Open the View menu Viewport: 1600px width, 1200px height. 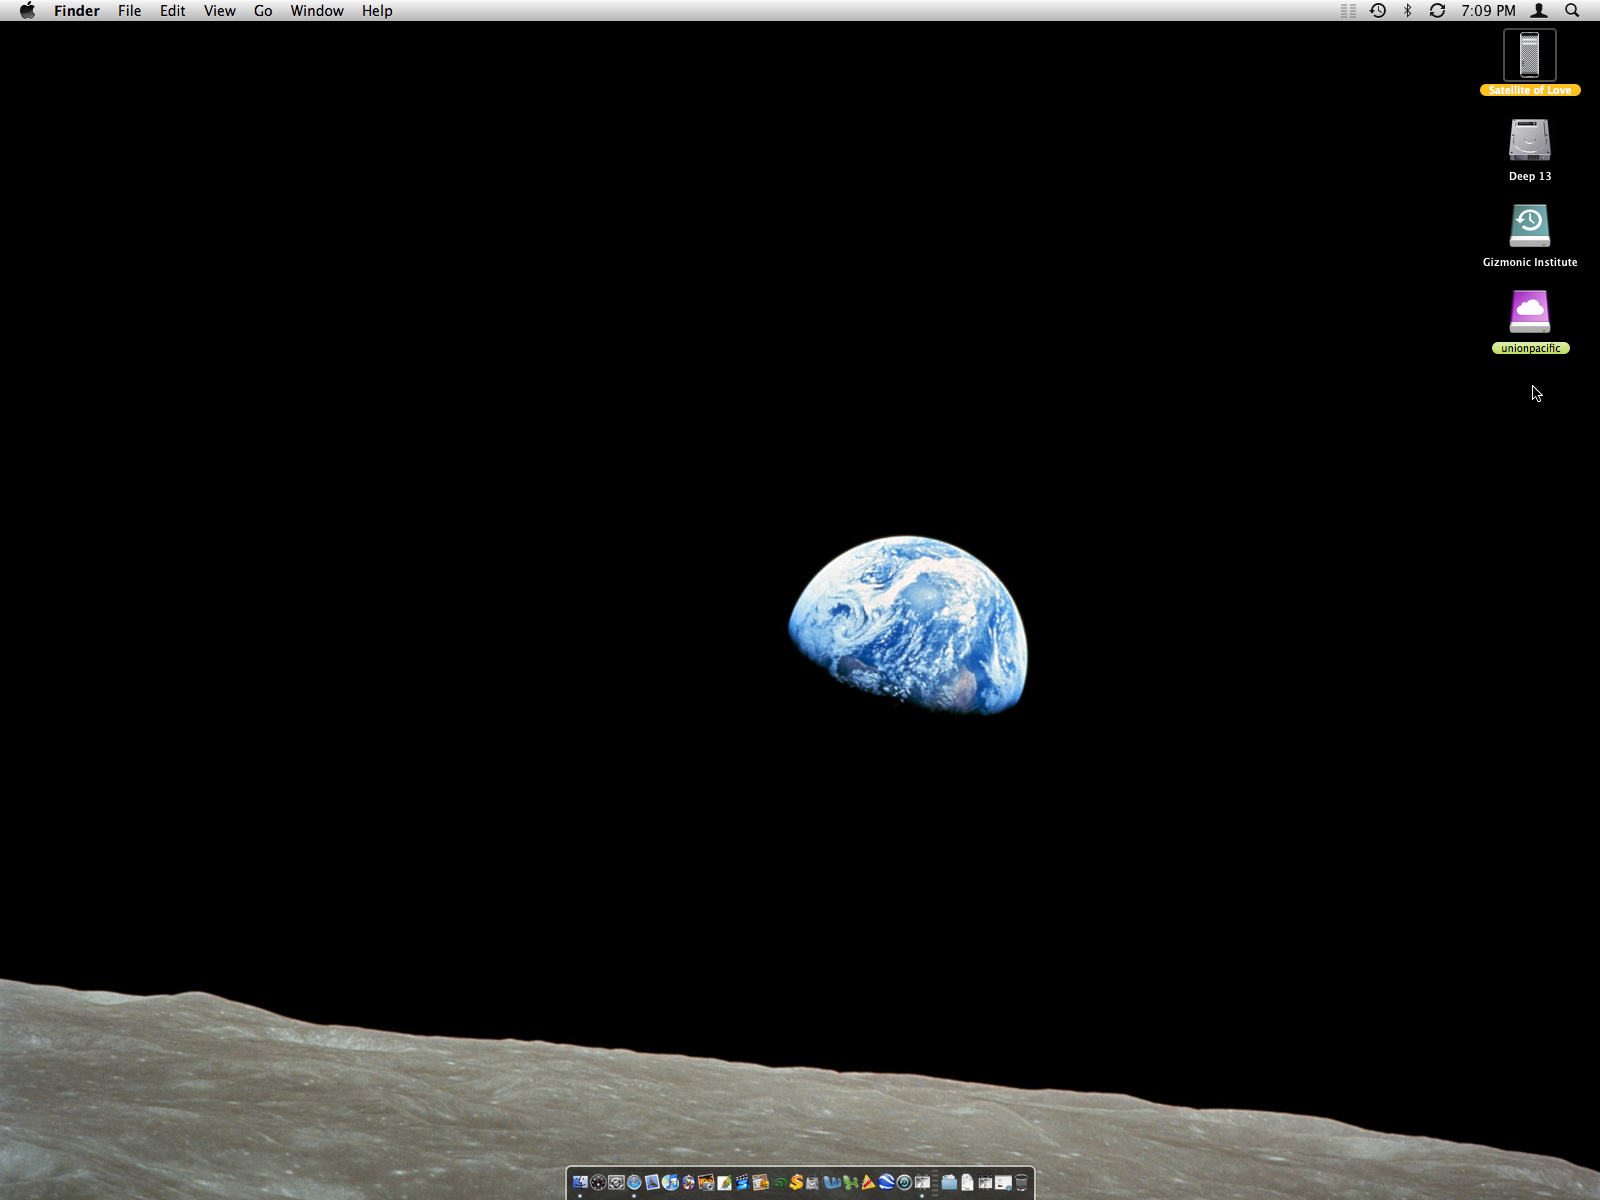(220, 10)
